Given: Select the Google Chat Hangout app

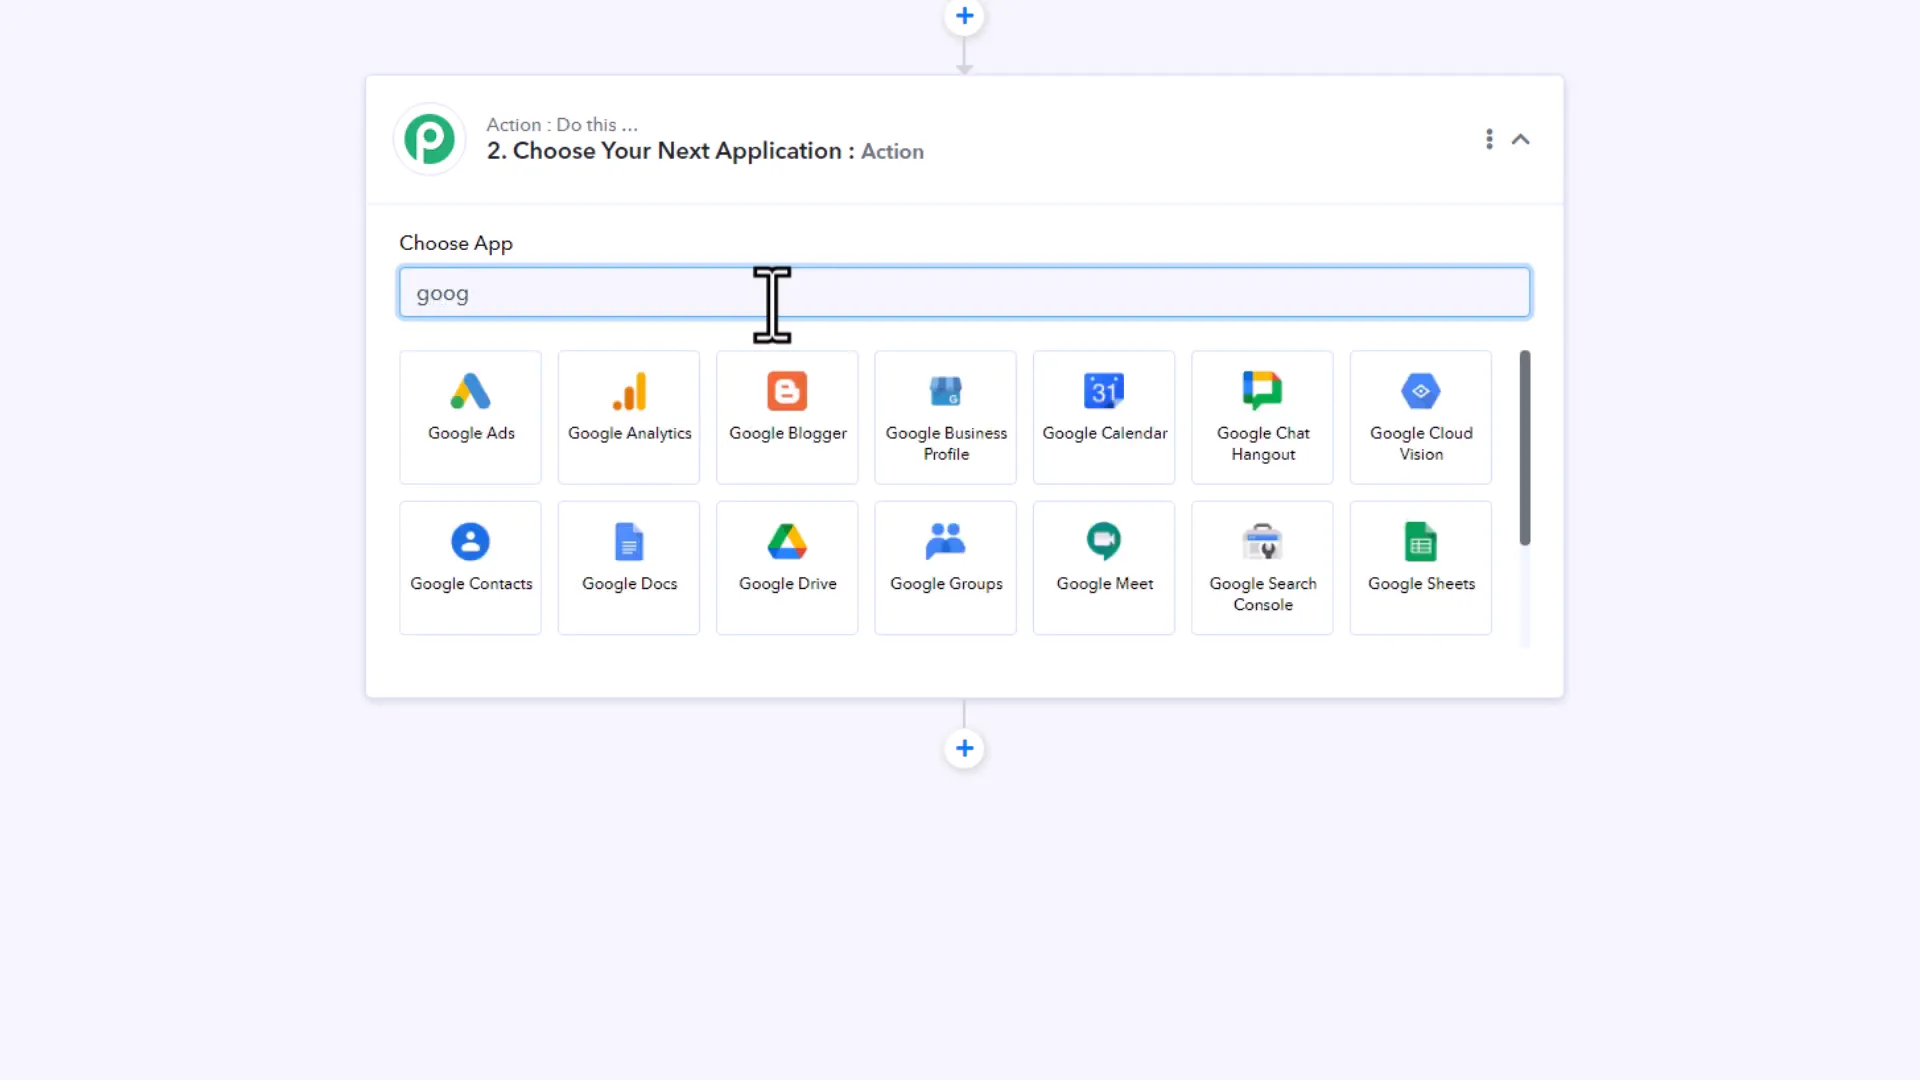Looking at the screenshot, I should click(1261, 416).
